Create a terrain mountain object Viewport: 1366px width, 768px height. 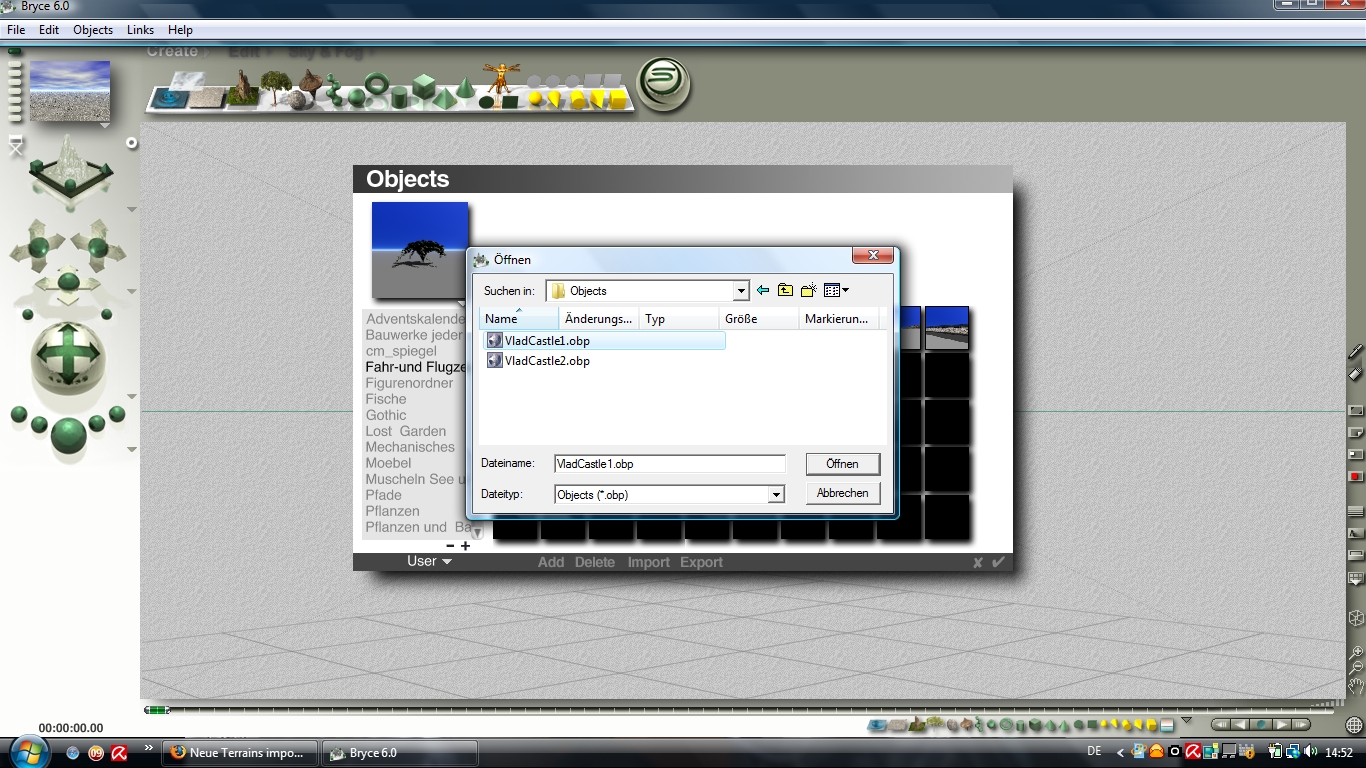pos(241,88)
